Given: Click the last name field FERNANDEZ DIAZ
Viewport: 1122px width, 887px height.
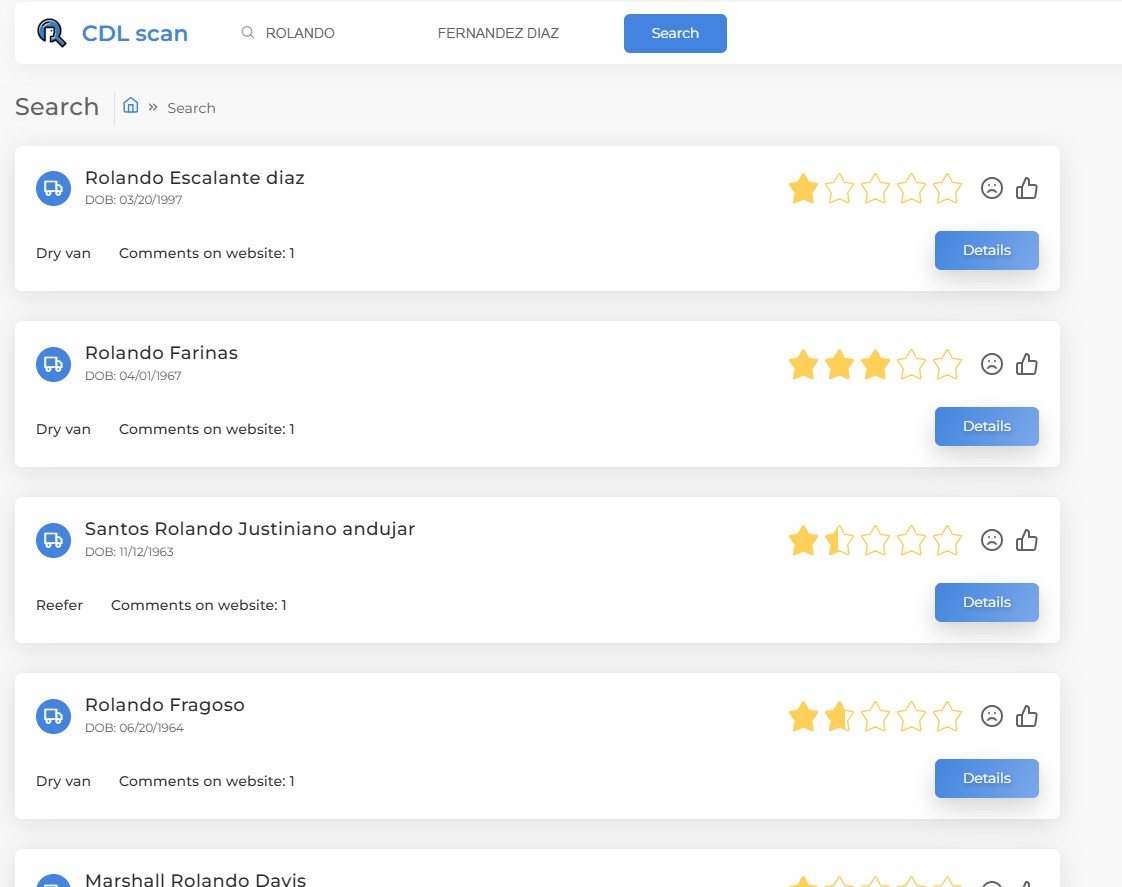Looking at the screenshot, I should (498, 33).
